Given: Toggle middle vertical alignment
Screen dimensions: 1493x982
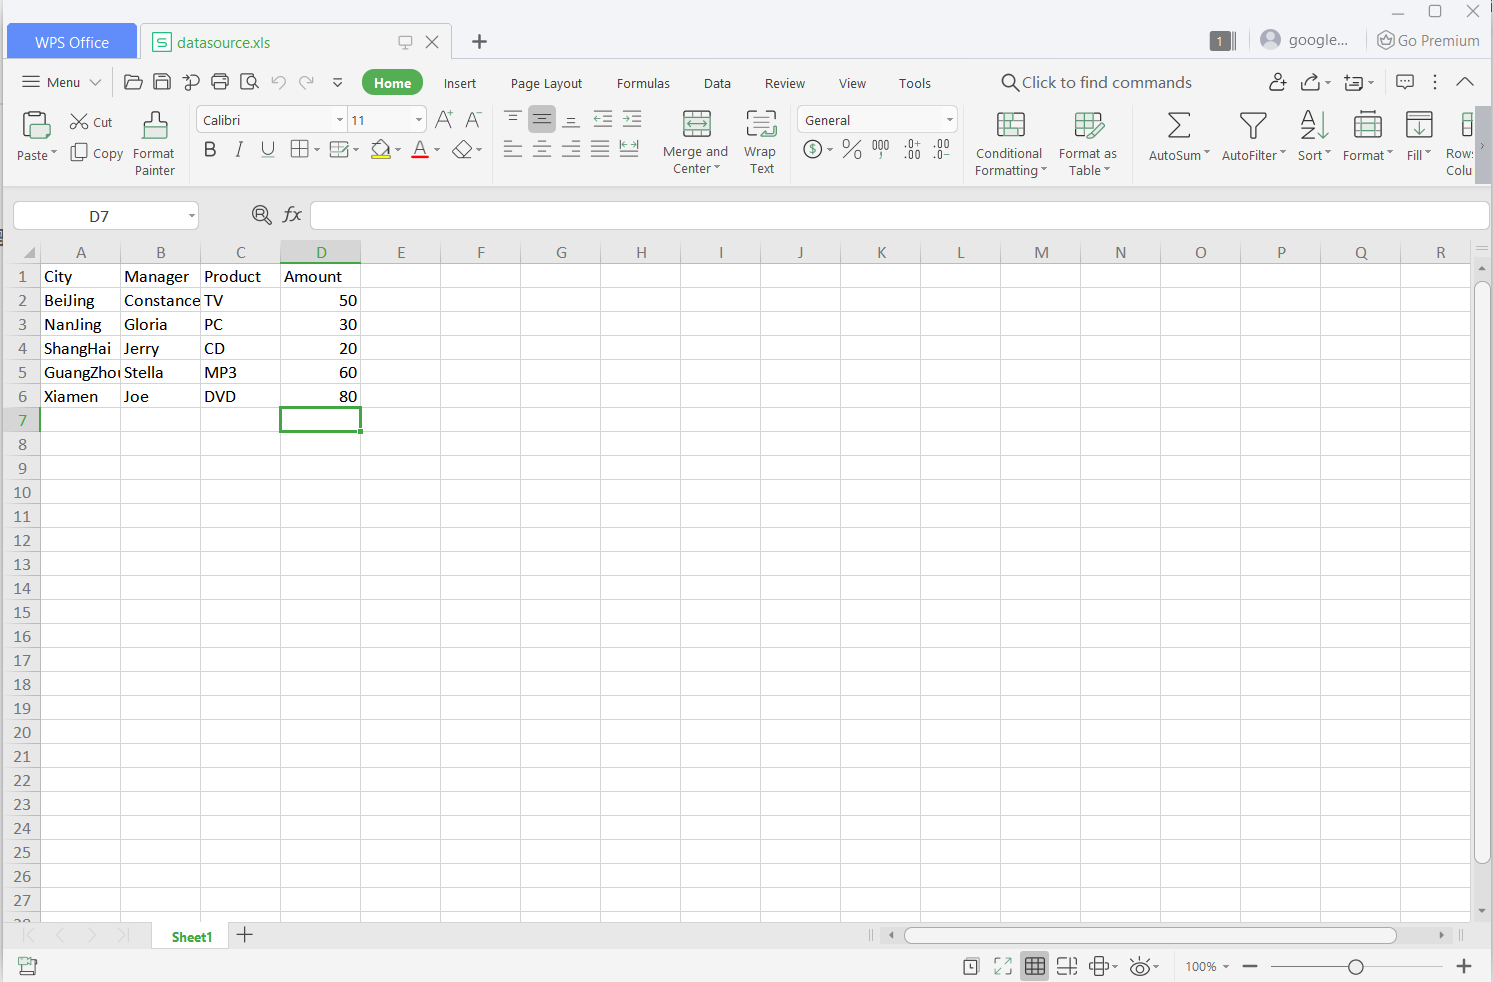Looking at the screenshot, I should click(x=542, y=119).
